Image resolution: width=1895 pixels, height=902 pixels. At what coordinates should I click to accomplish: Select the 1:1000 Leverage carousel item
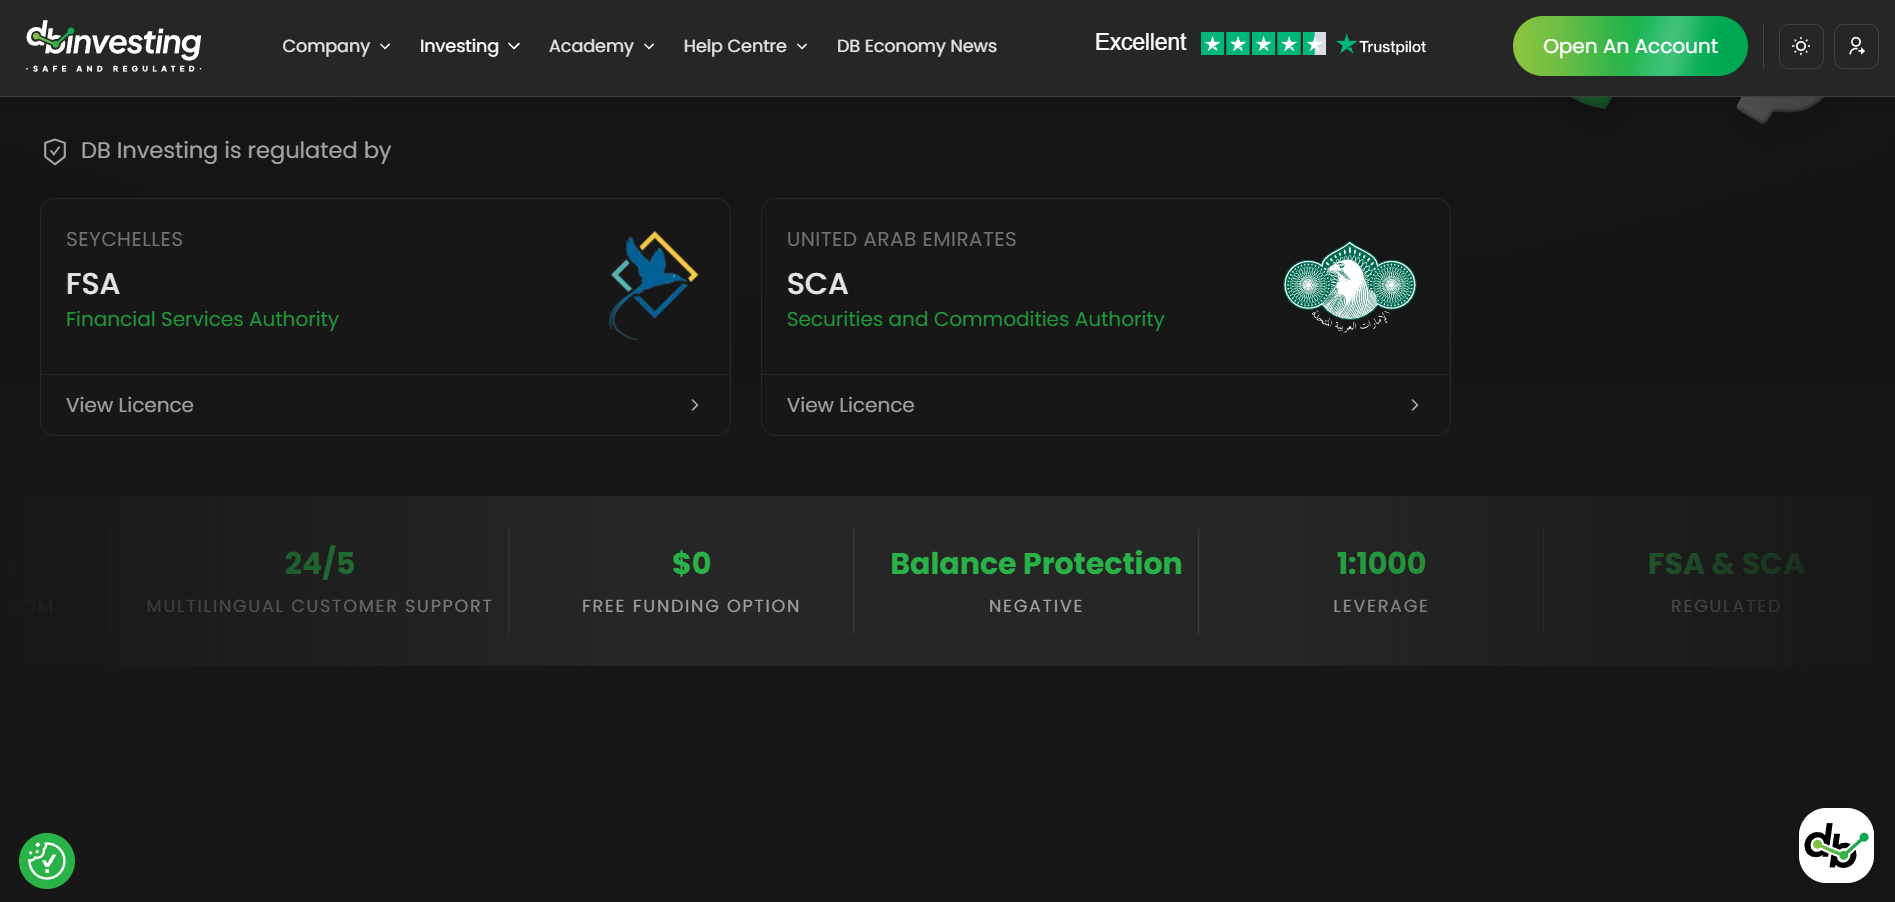[1380, 580]
